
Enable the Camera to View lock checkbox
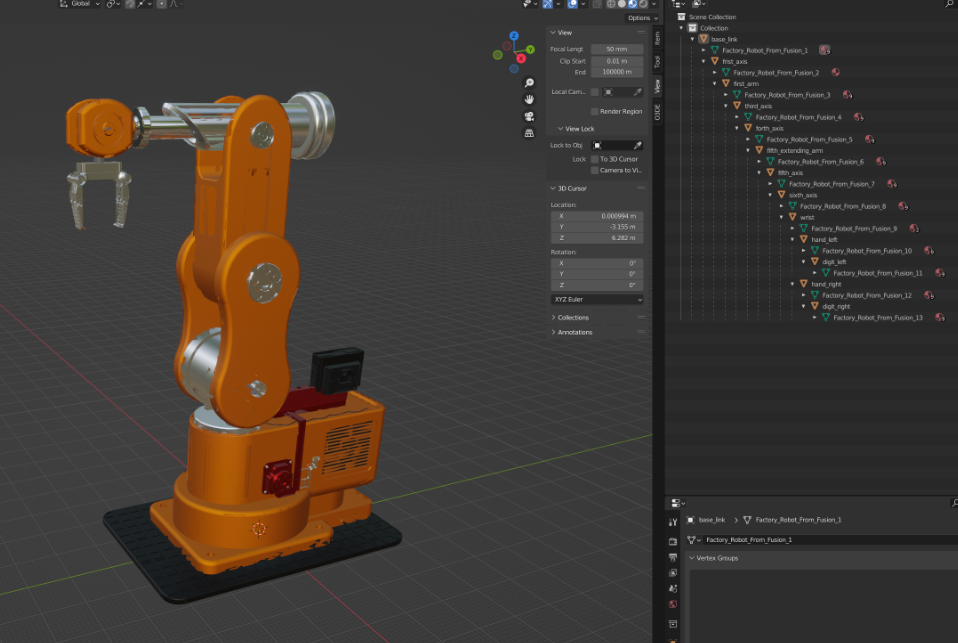click(594, 170)
